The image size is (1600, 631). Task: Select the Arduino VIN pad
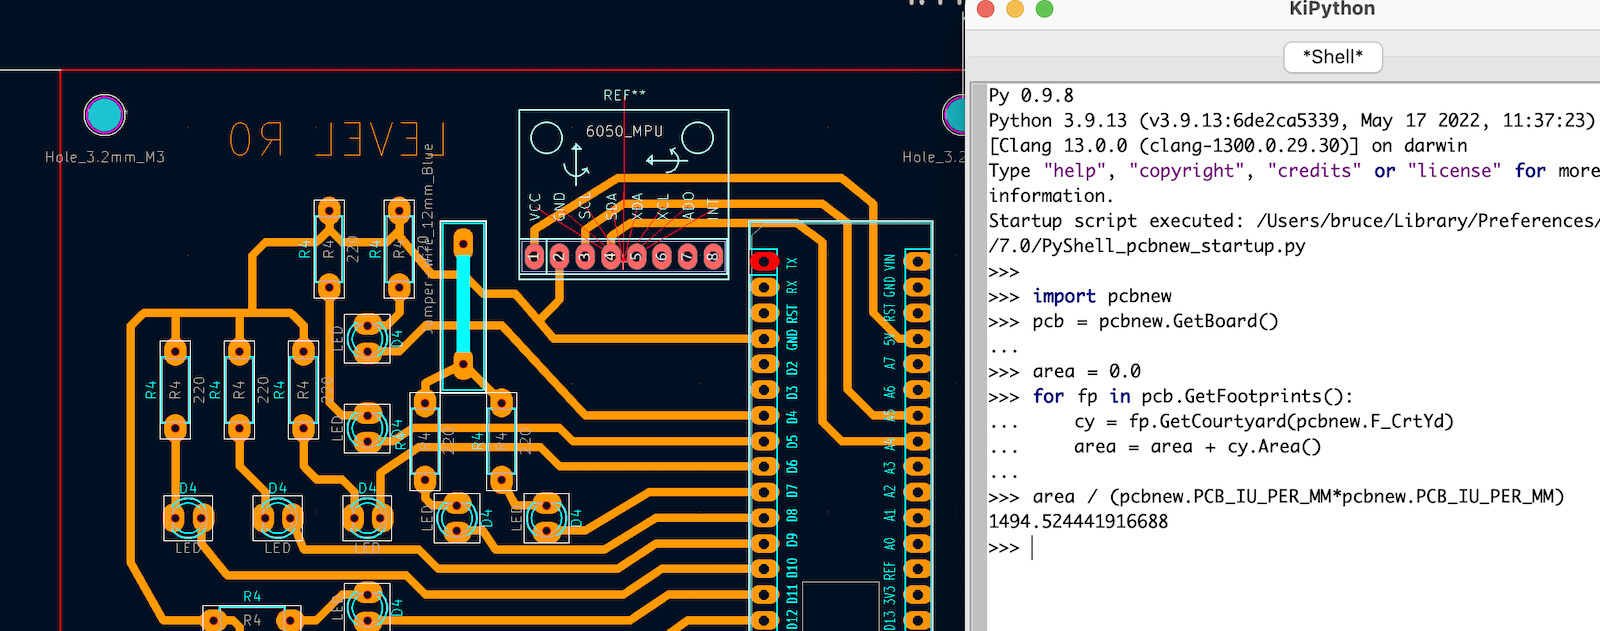click(x=917, y=262)
